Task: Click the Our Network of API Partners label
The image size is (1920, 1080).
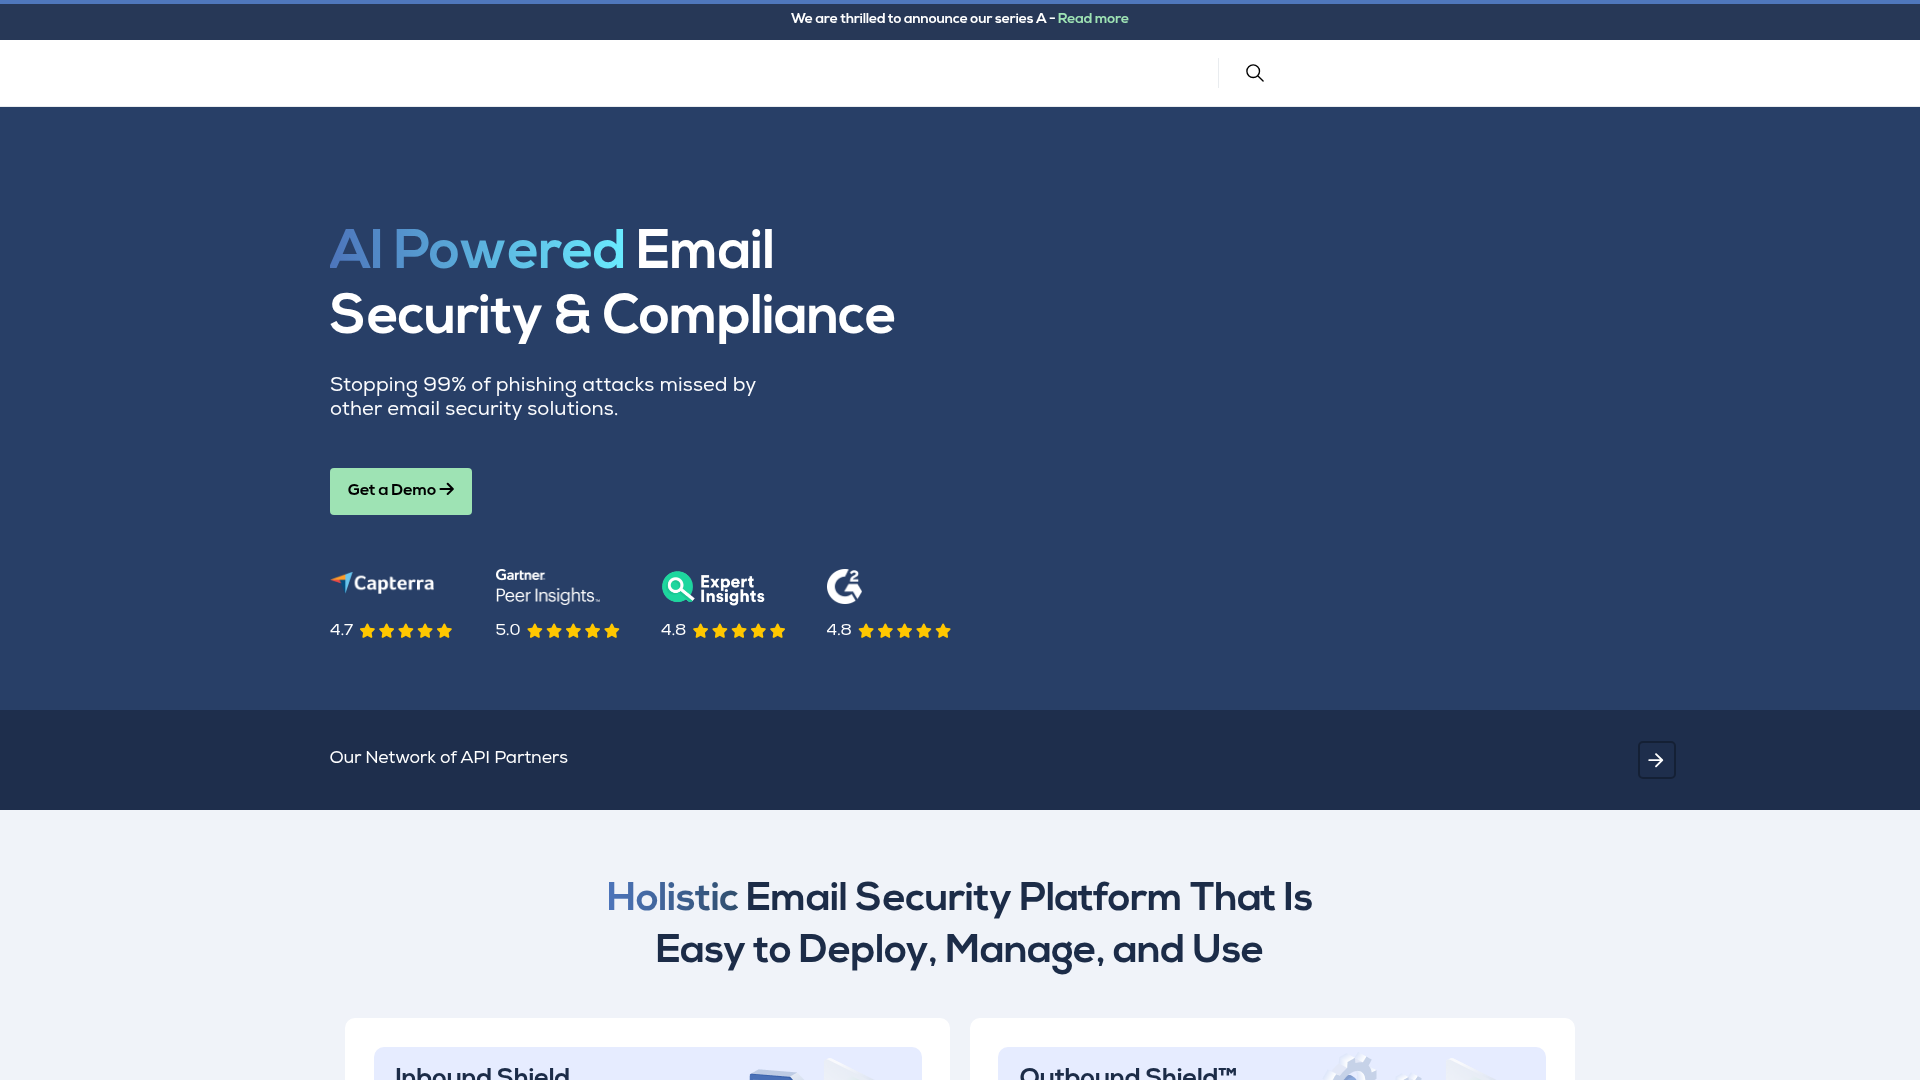Action: 448,759
